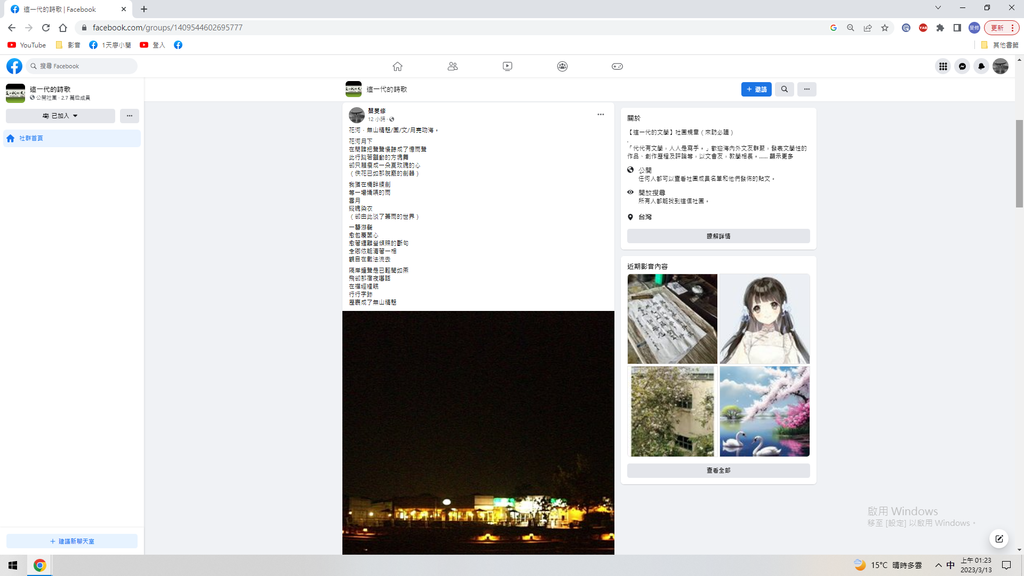Click the 查看全部 button under recent media
Screen dimensions: 1024x576
pyautogui.click(x=718, y=470)
